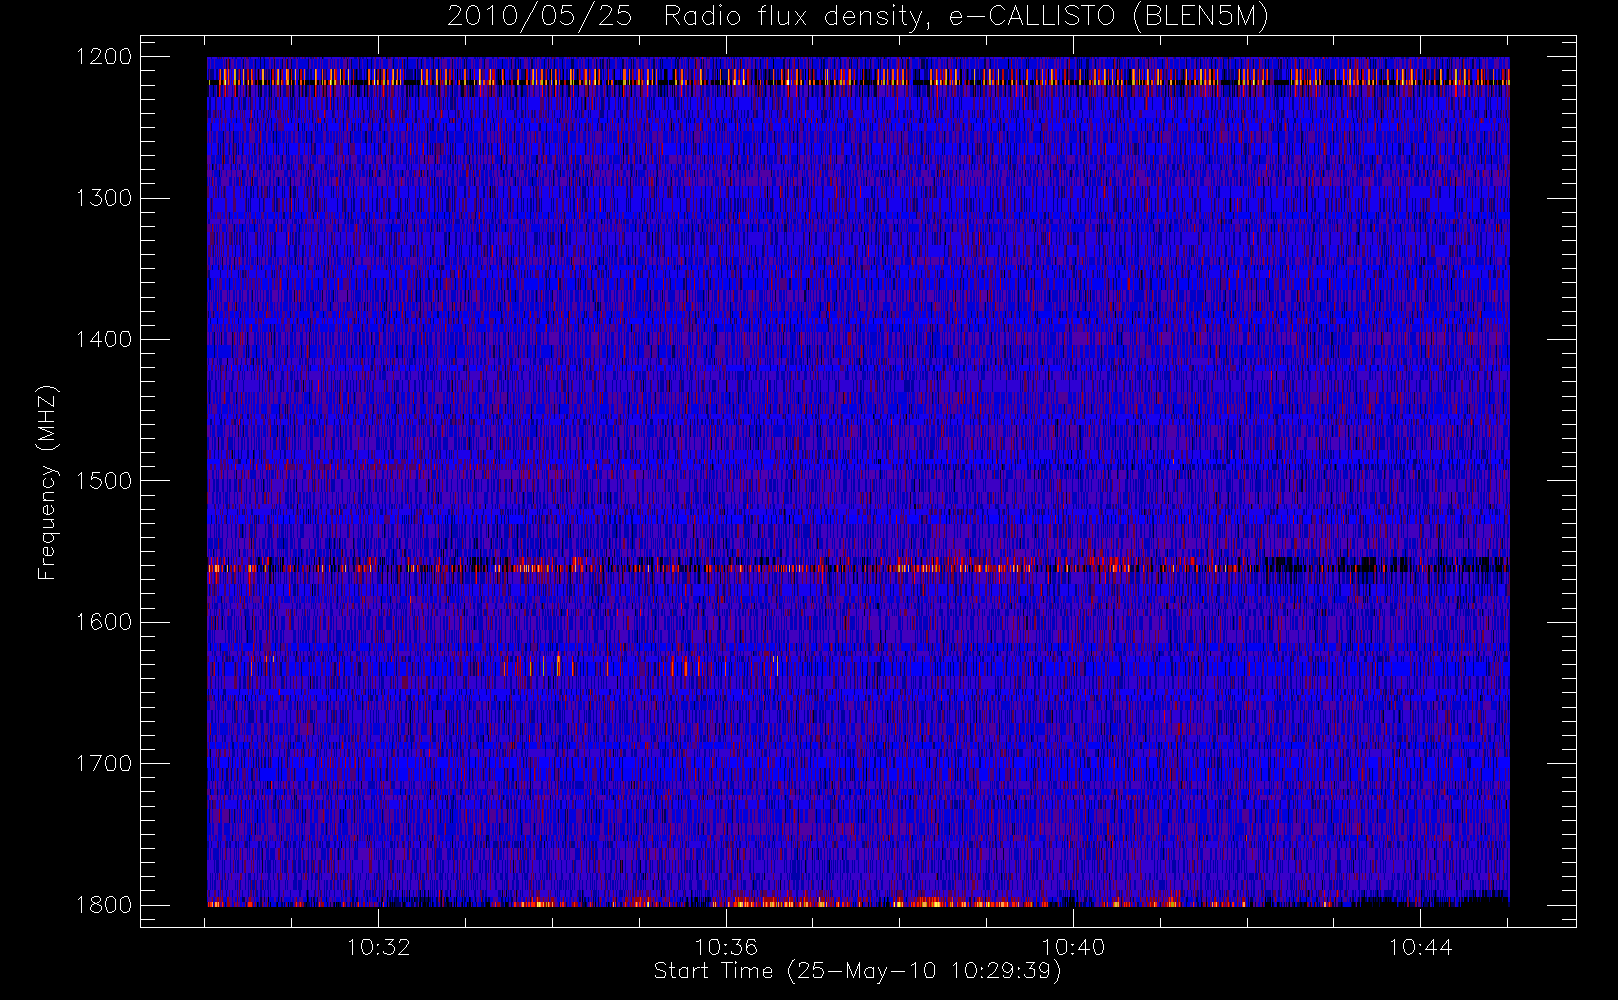Click the 1800 frequency tick label
This screenshot has height=1000, width=1618.
[x=104, y=905]
